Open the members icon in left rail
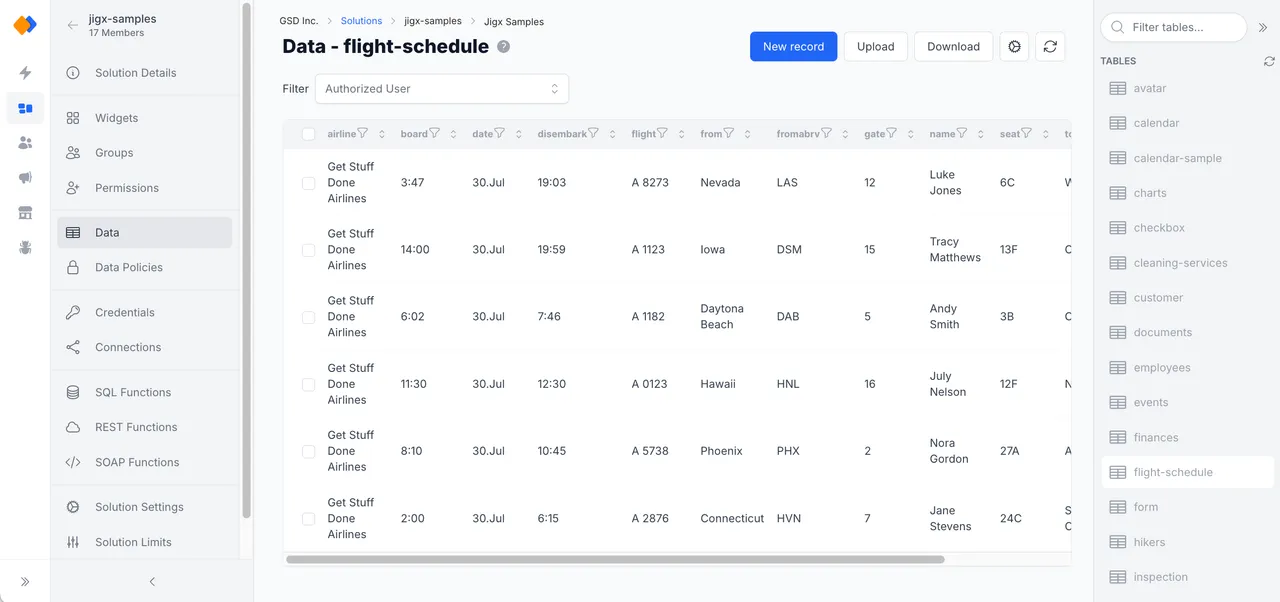 [25, 143]
